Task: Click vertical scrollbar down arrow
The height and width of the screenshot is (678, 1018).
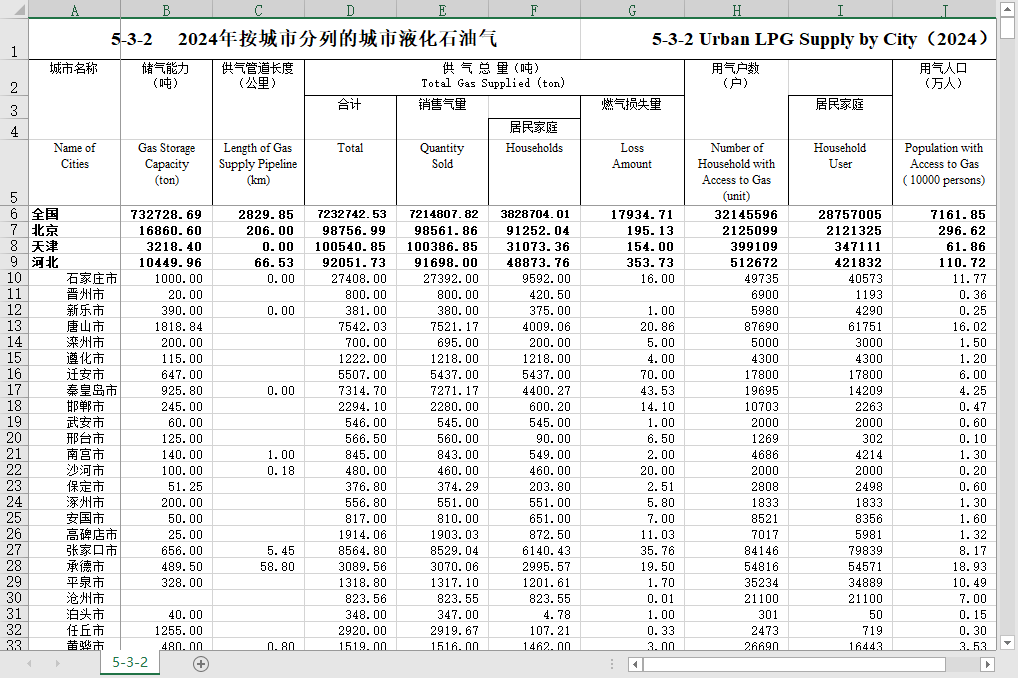Action: (1007, 643)
